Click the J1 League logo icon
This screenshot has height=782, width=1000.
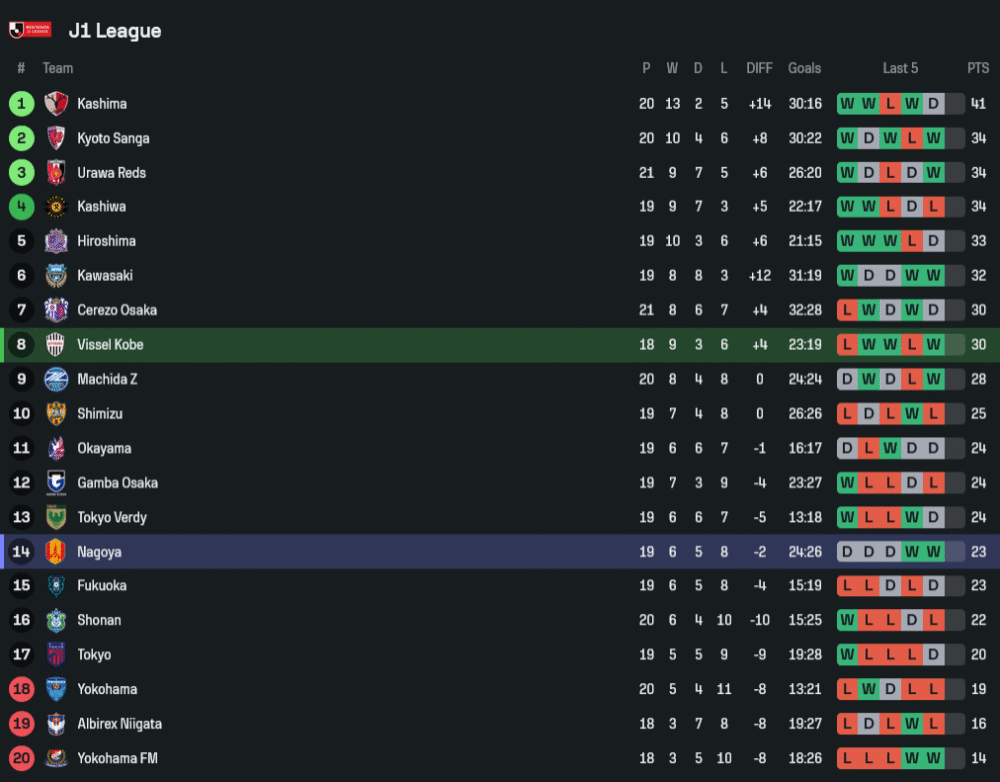[30, 30]
